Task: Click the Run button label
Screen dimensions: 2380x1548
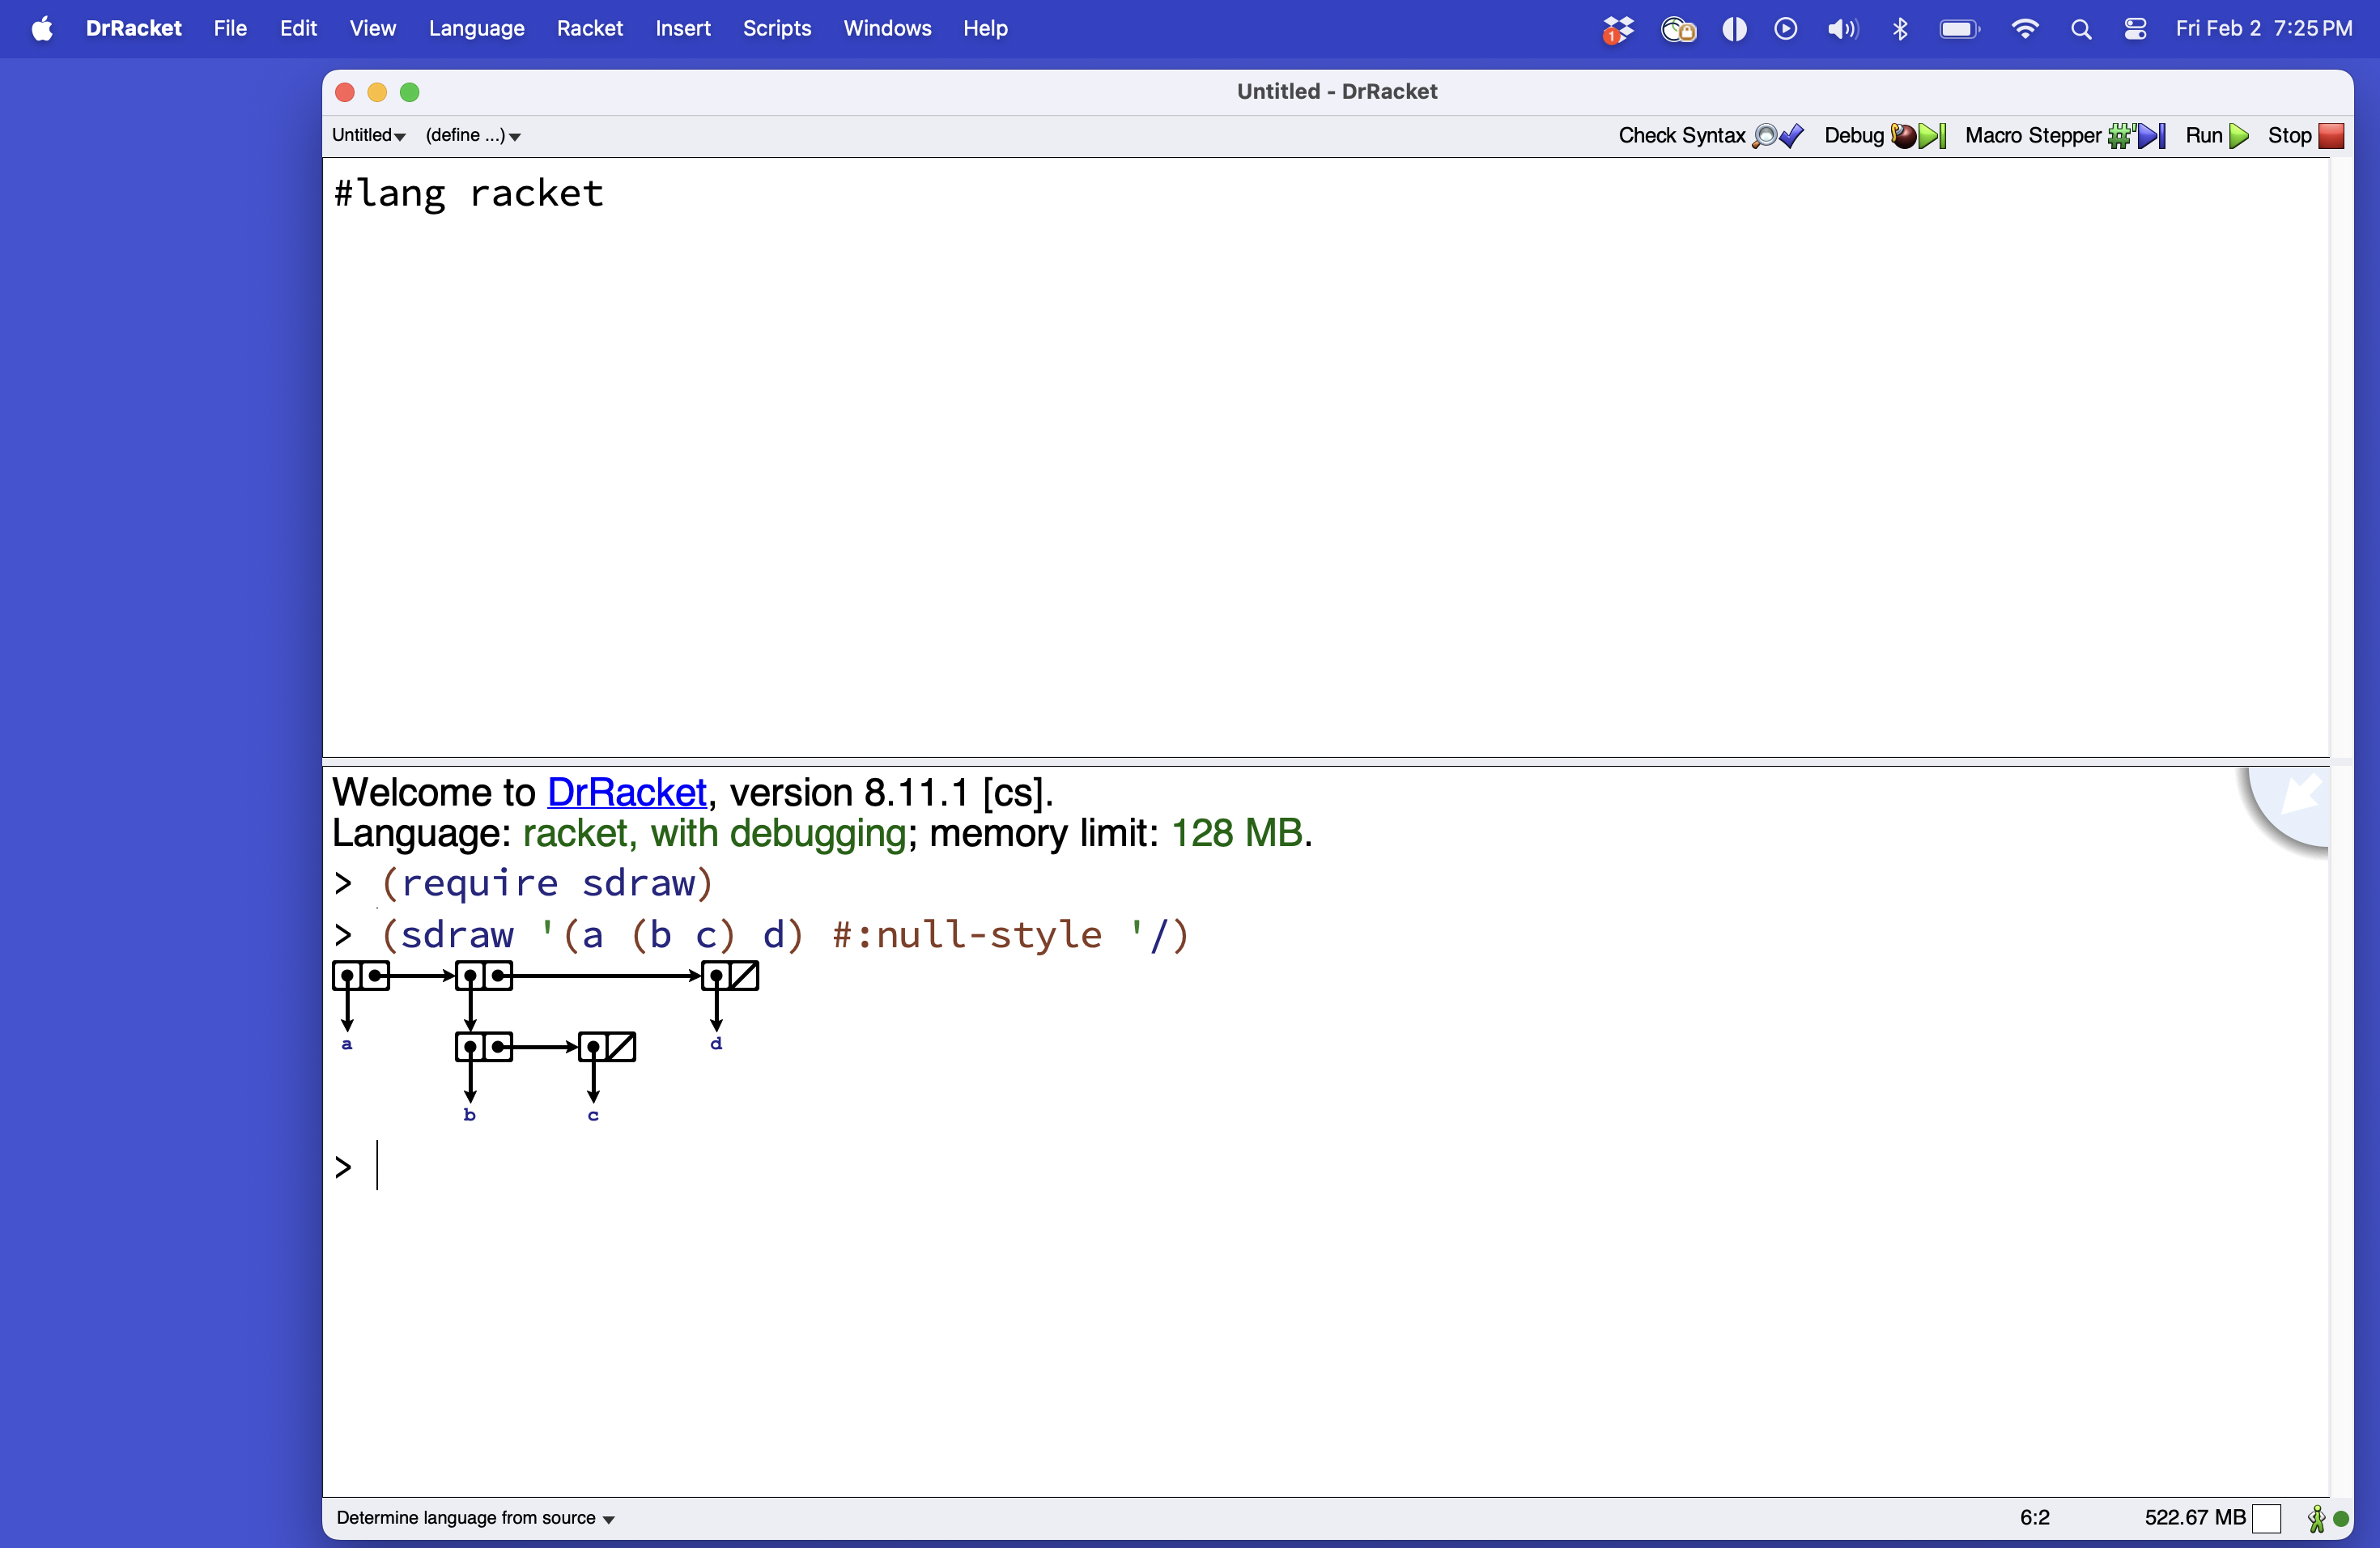Action: 2203,136
